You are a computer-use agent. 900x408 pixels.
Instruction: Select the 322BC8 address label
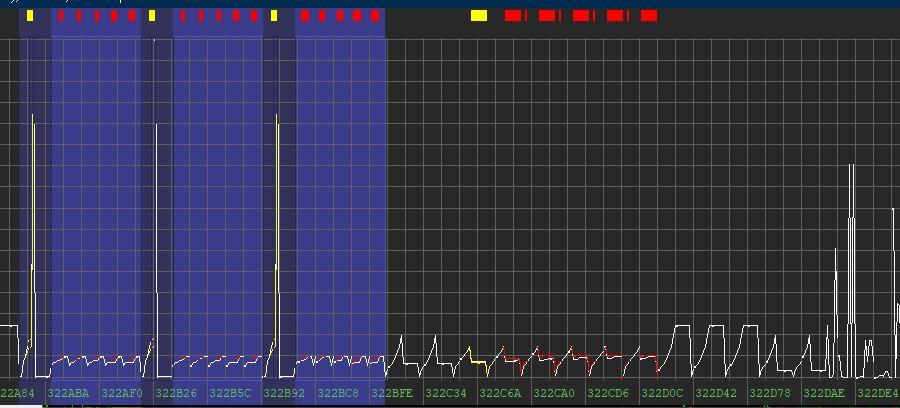click(x=338, y=394)
